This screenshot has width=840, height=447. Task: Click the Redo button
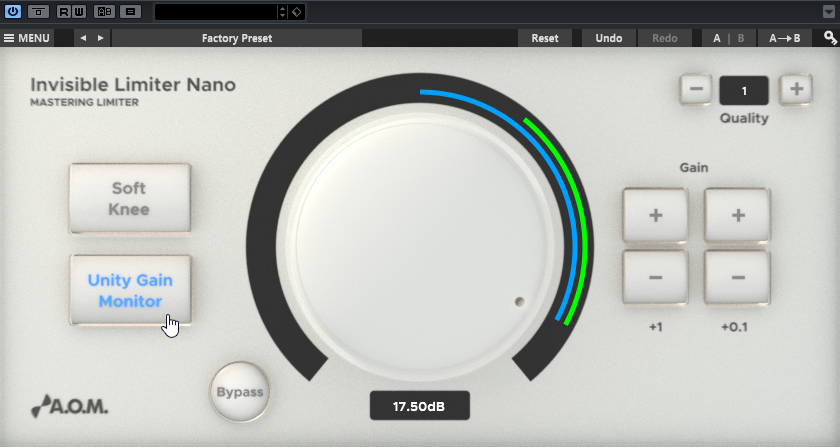[665, 38]
